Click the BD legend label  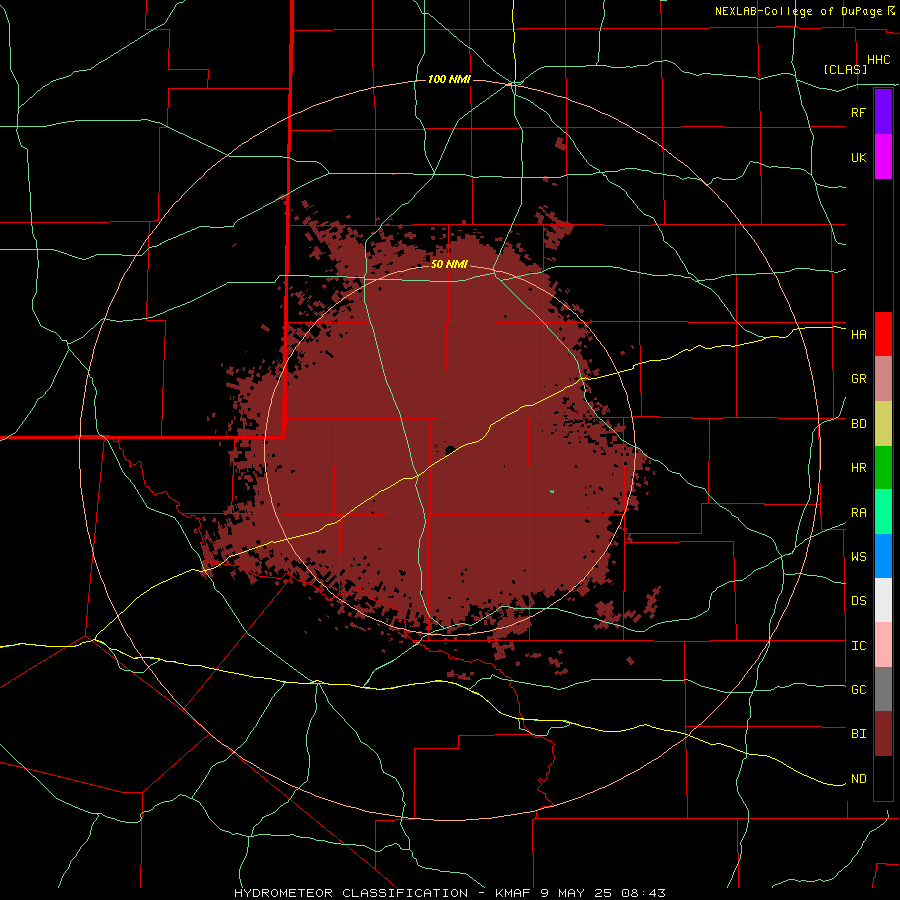(858, 424)
